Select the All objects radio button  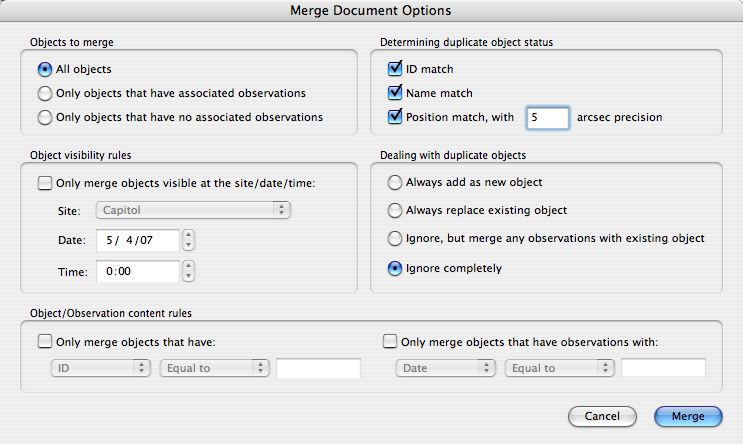(45, 70)
